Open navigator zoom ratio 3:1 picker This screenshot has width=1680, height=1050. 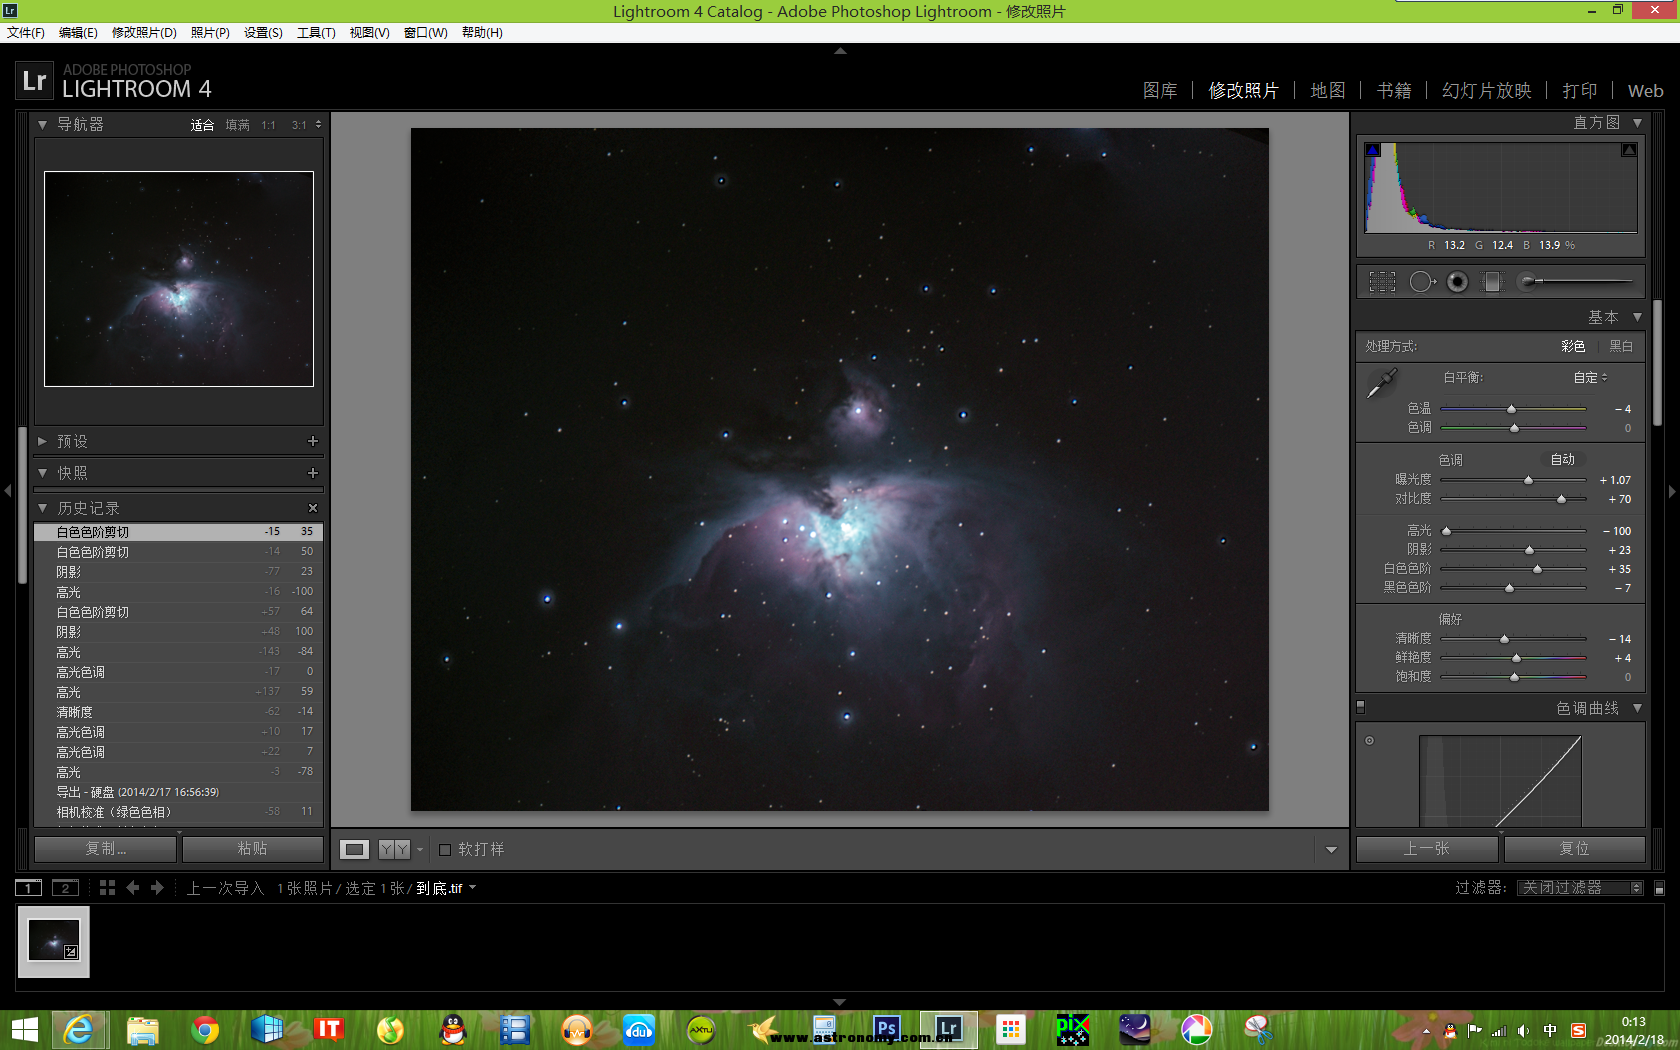tap(306, 125)
